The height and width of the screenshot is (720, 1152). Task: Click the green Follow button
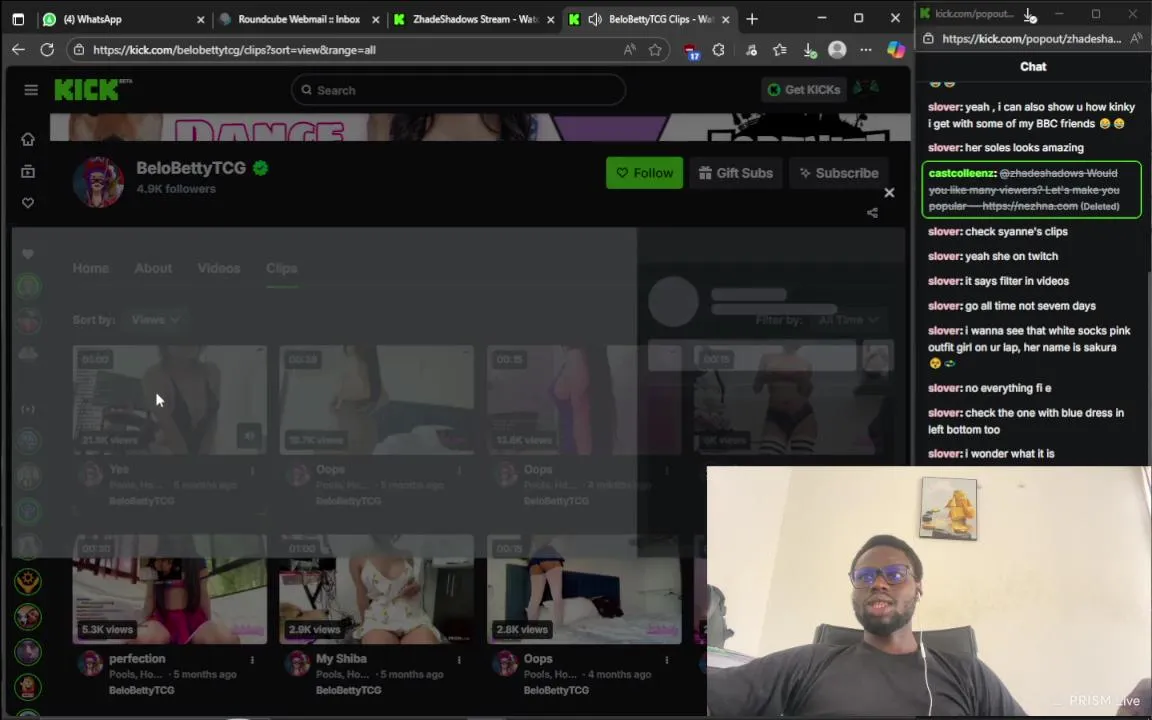pyautogui.click(x=644, y=173)
